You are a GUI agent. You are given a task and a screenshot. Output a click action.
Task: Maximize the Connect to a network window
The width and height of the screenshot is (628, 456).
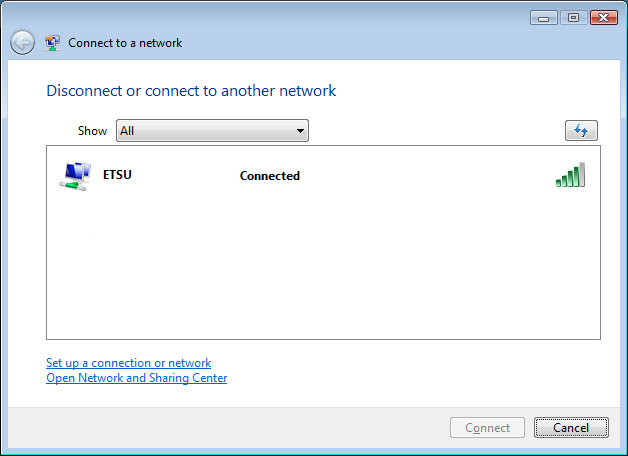click(x=574, y=17)
